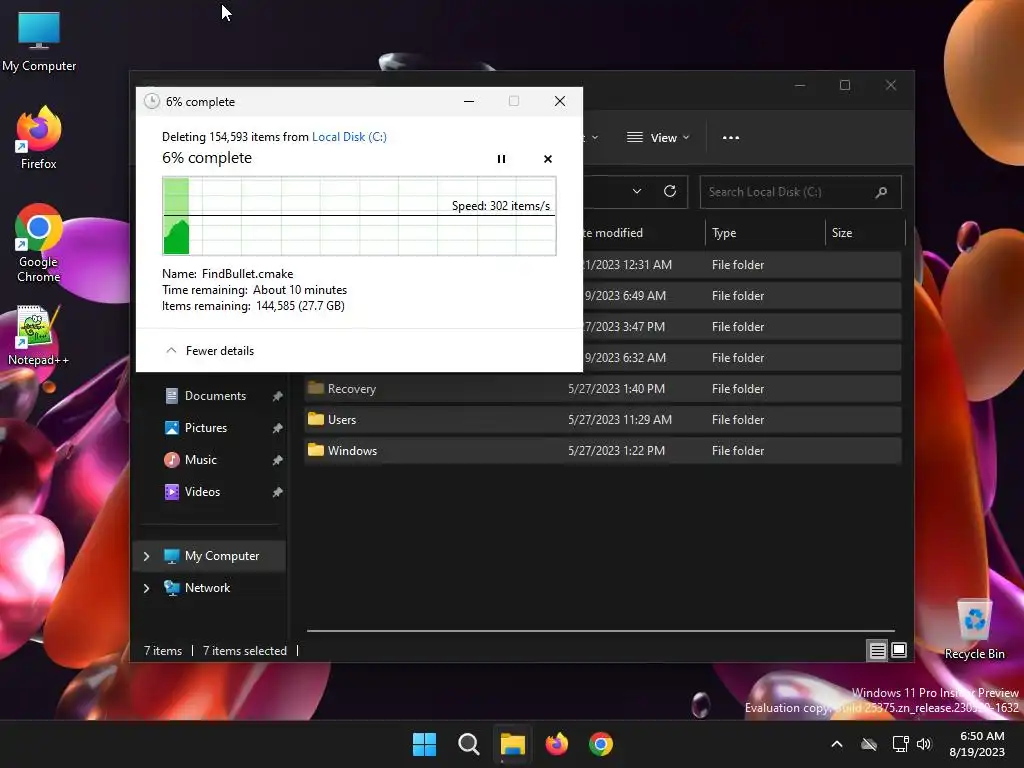Click the horizontal scrollbar in file list
Viewport: 1024px width, 768px height.
point(600,631)
